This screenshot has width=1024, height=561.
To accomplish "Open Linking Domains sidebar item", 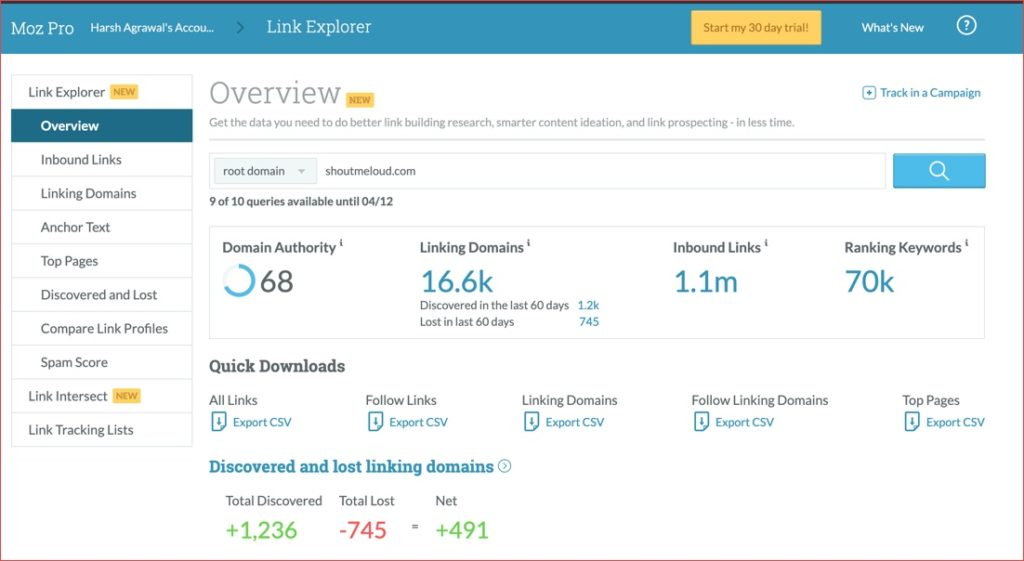I will tap(102, 193).
